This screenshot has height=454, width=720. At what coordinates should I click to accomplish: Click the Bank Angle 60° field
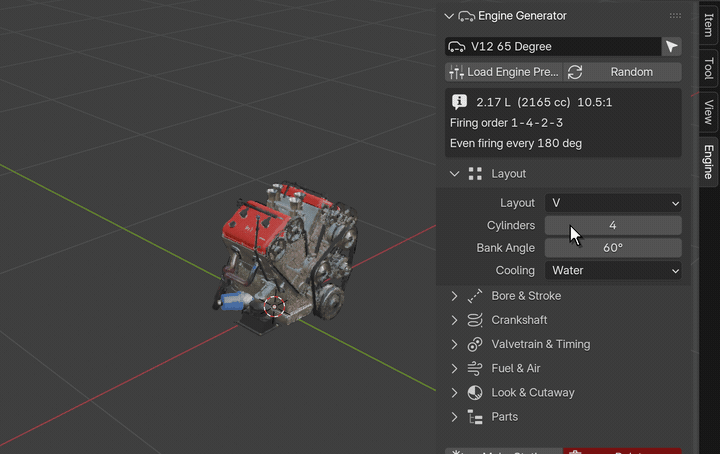click(x=613, y=248)
